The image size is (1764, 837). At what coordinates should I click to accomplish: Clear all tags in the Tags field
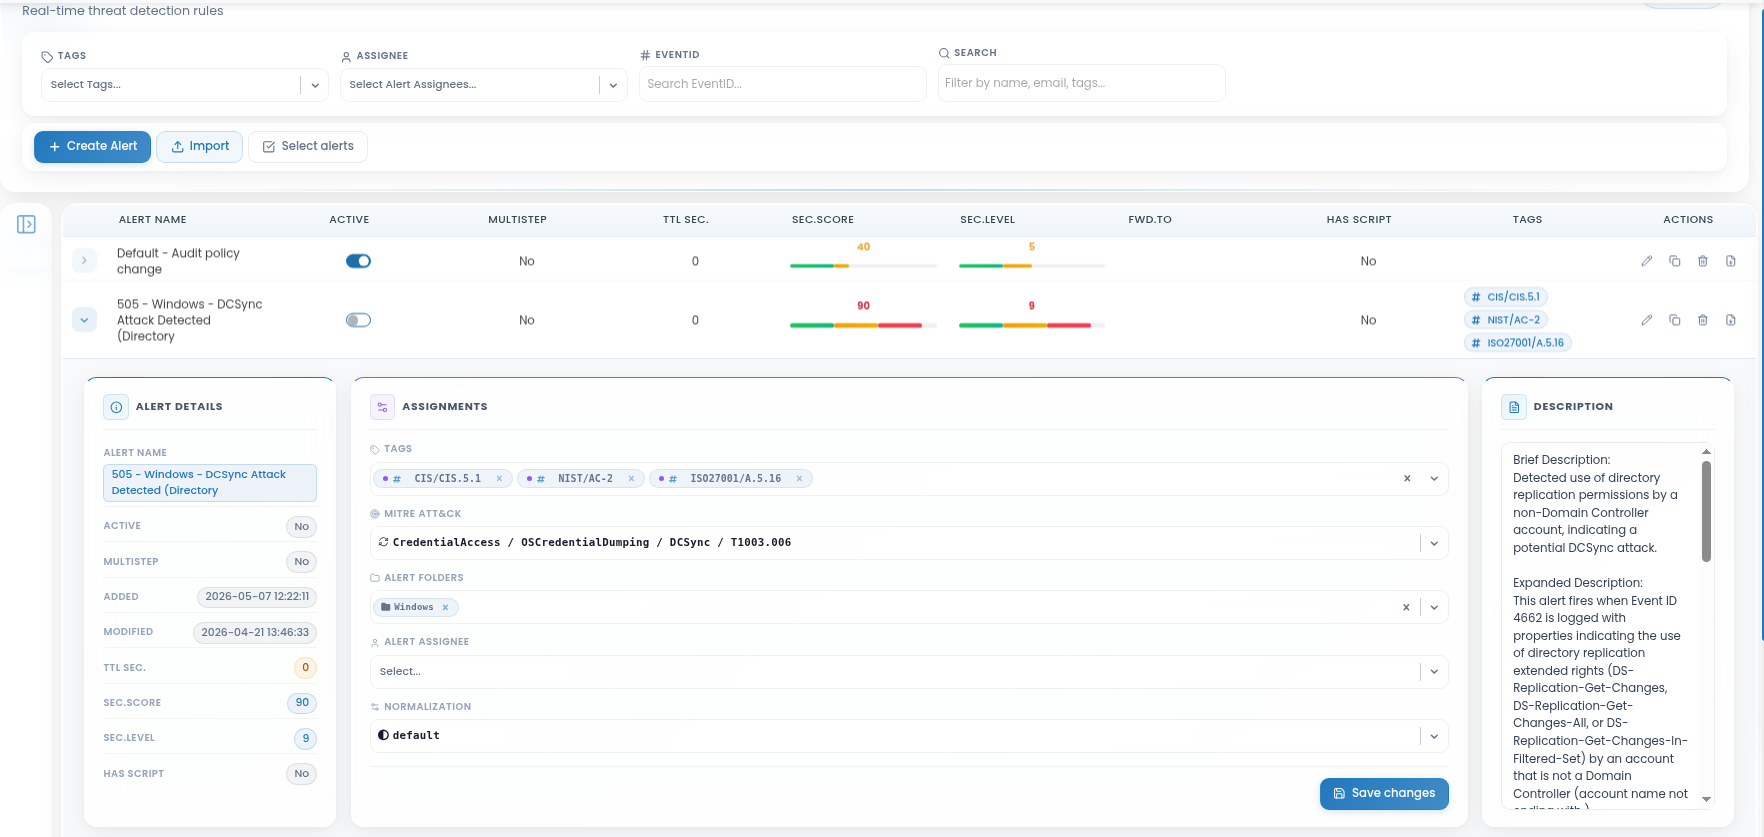(1406, 479)
